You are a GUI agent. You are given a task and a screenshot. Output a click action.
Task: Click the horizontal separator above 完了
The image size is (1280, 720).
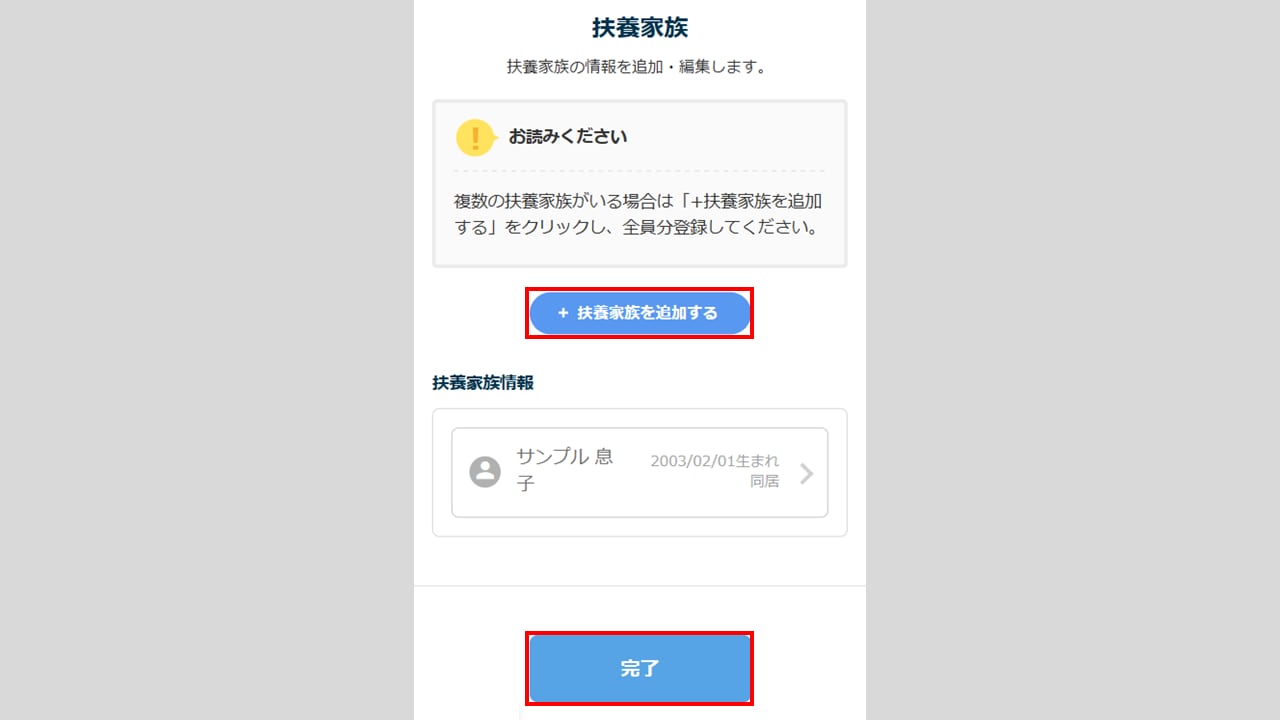coord(640,586)
